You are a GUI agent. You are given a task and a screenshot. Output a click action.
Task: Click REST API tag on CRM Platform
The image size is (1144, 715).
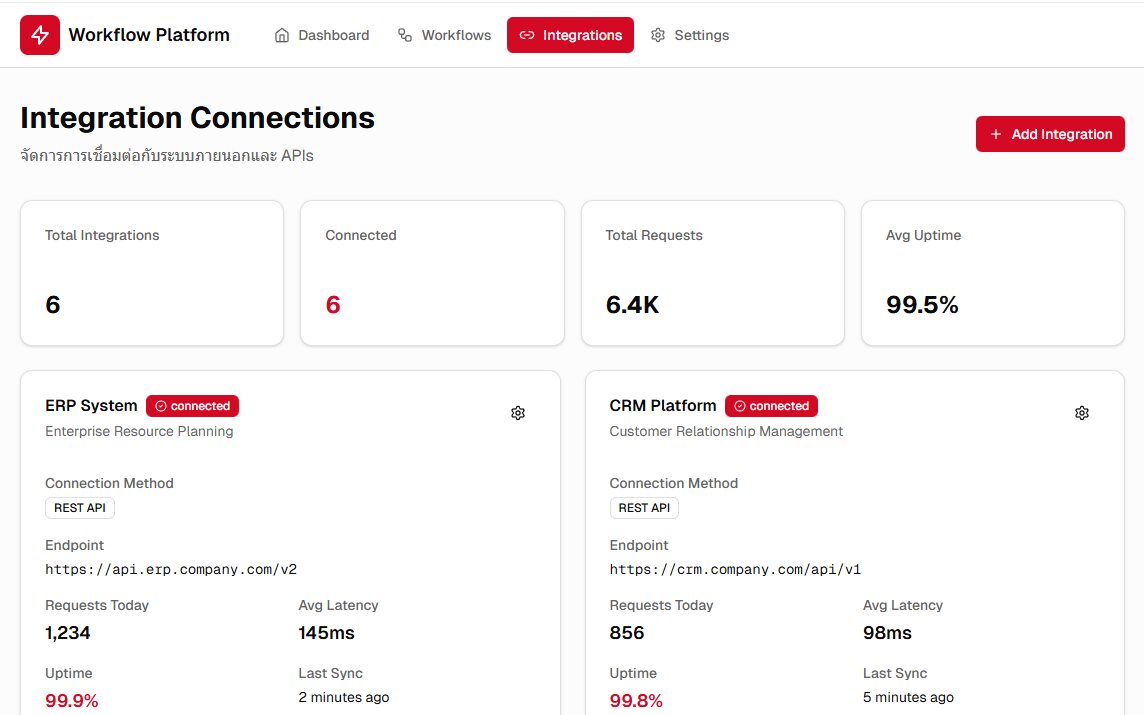(x=644, y=508)
